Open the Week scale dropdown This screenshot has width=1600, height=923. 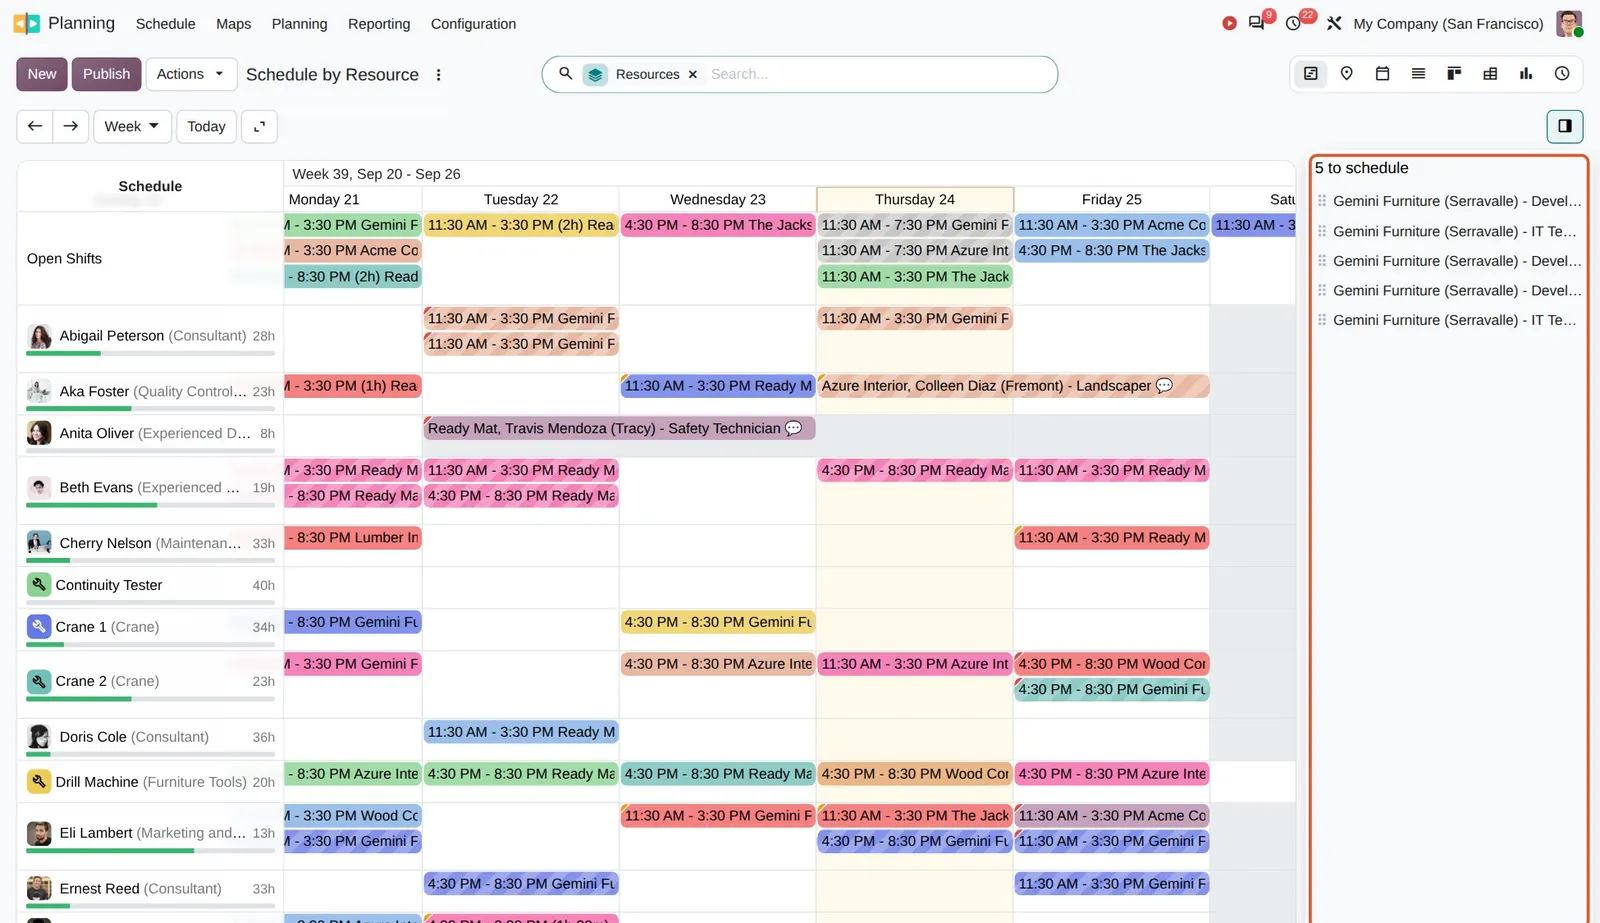click(x=131, y=126)
